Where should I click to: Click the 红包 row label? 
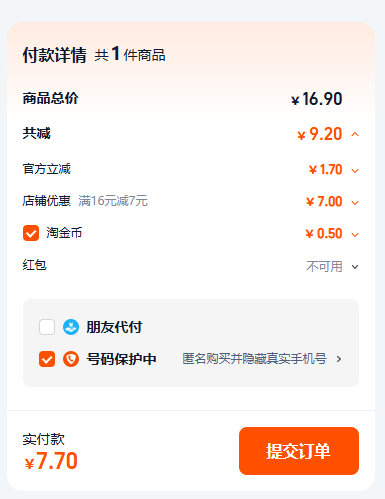[35, 265]
